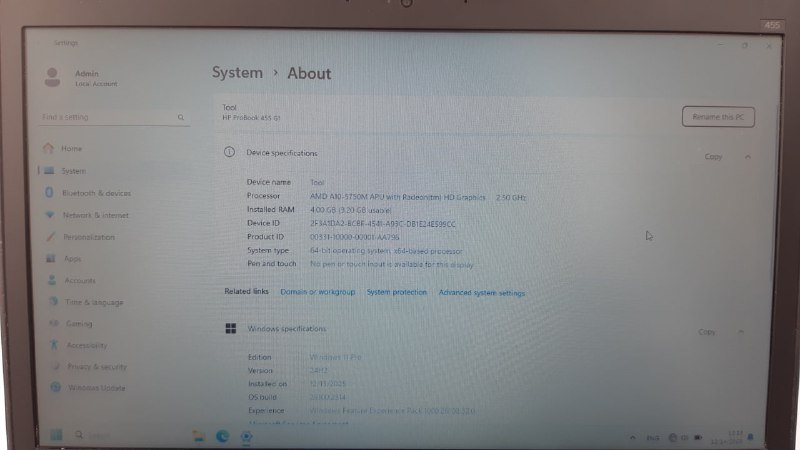Screen dimensions: 800x450
Task: Click the search magnifier in Find a setting
Action: pos(181,117)
